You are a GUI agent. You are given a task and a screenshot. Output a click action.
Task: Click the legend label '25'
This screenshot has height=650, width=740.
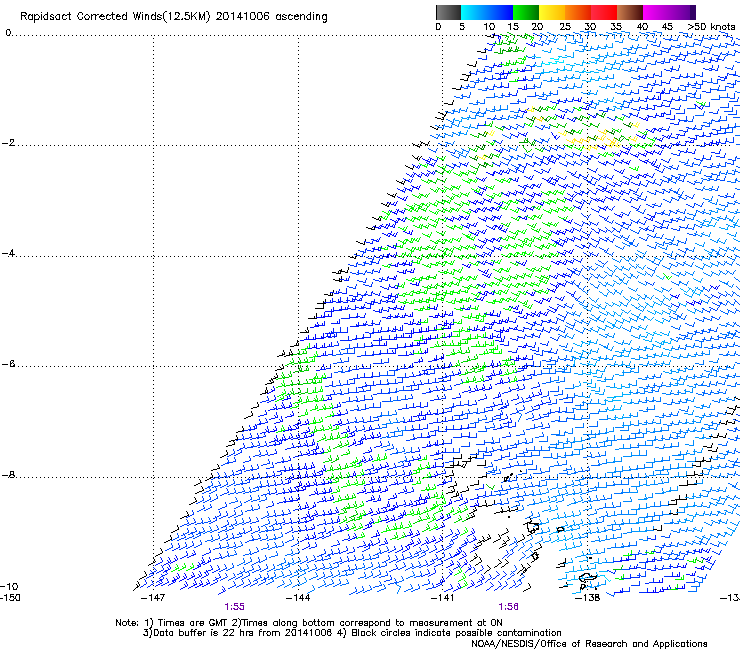click(565, 27)
